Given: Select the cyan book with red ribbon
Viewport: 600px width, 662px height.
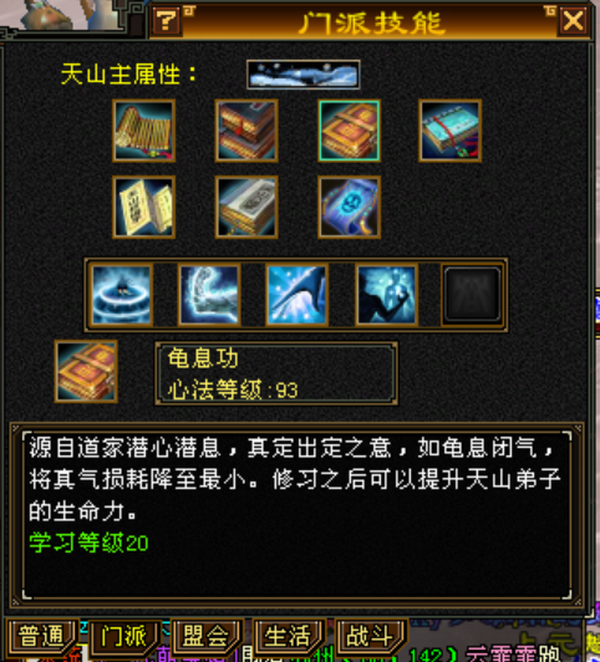Looking at the screenshot, I should point(450,131).
